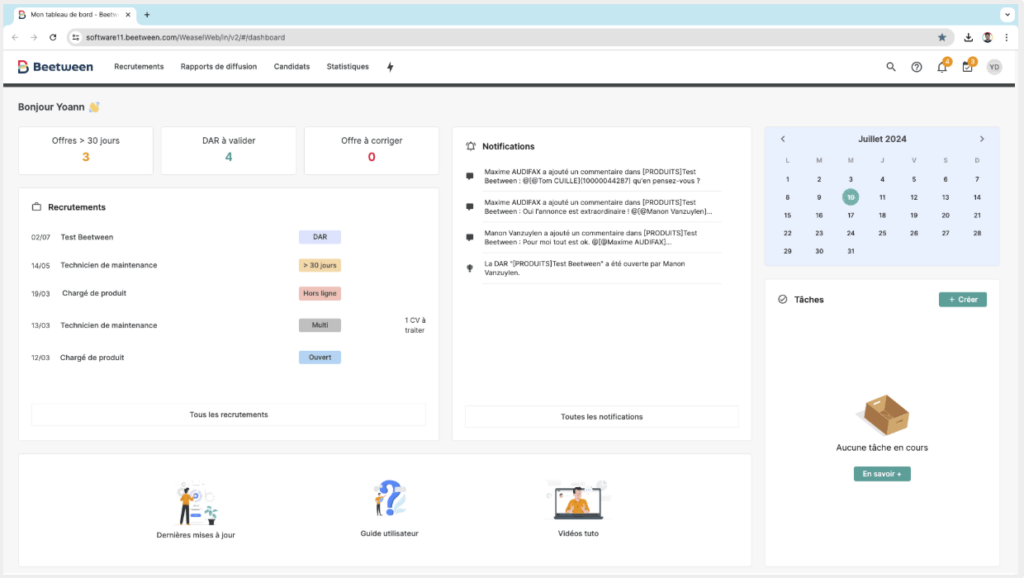Viewport: 1024px width, 578px height.
Task: Open the Chrome downloads icon
Action: click(968, 37)
